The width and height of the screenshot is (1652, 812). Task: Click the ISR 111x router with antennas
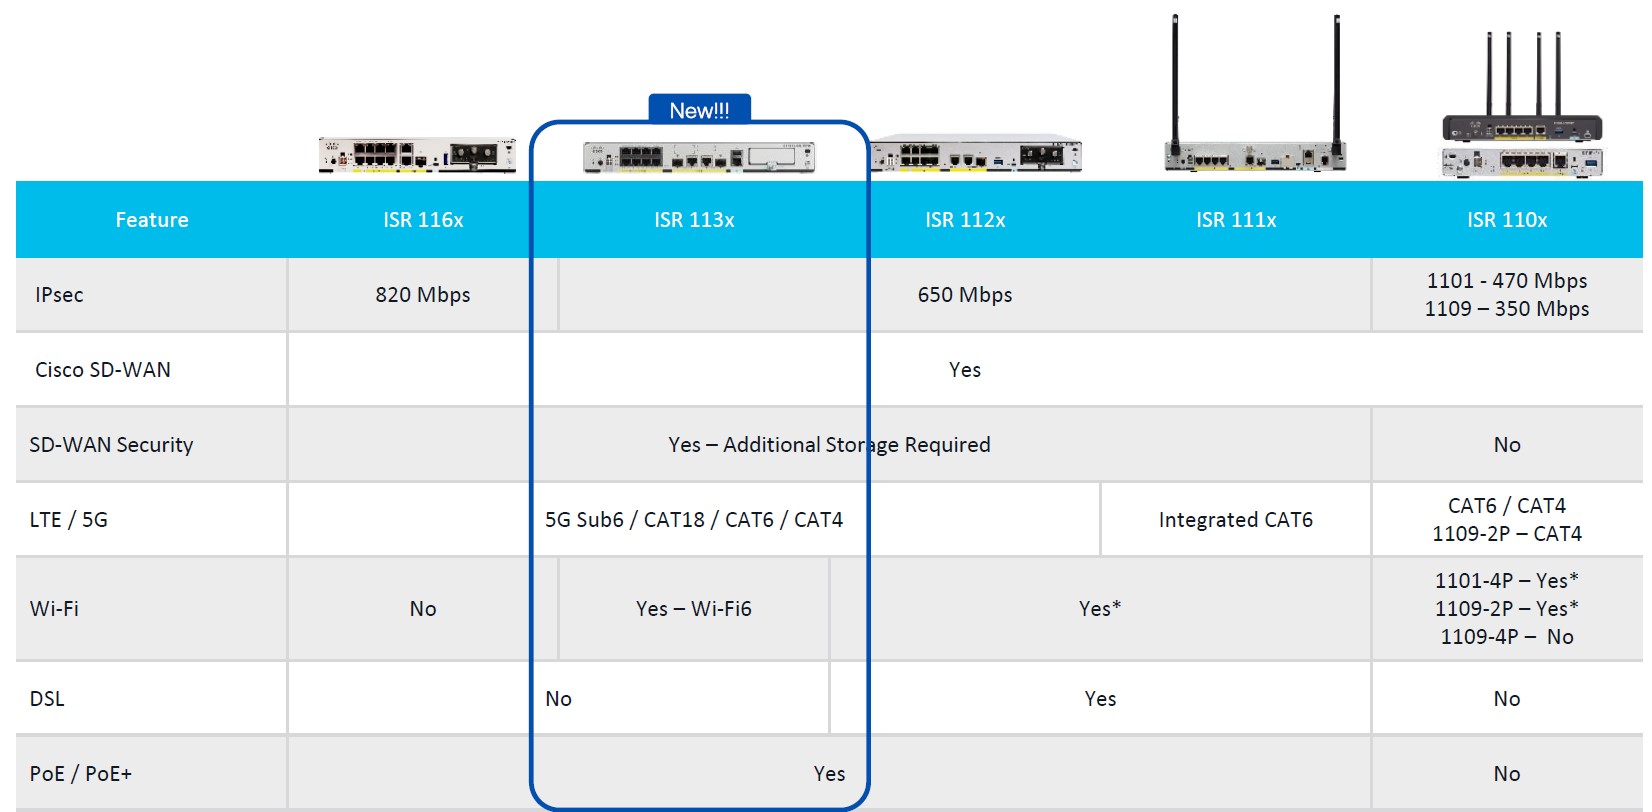1255,93
